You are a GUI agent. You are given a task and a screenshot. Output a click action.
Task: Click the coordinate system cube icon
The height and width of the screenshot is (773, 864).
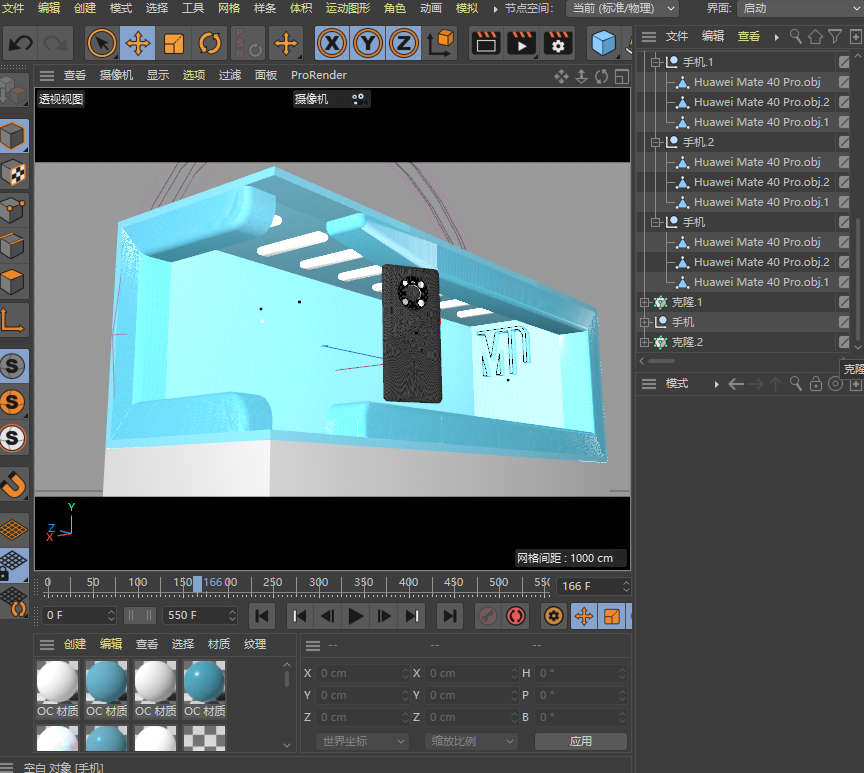[x=441, y=44]
